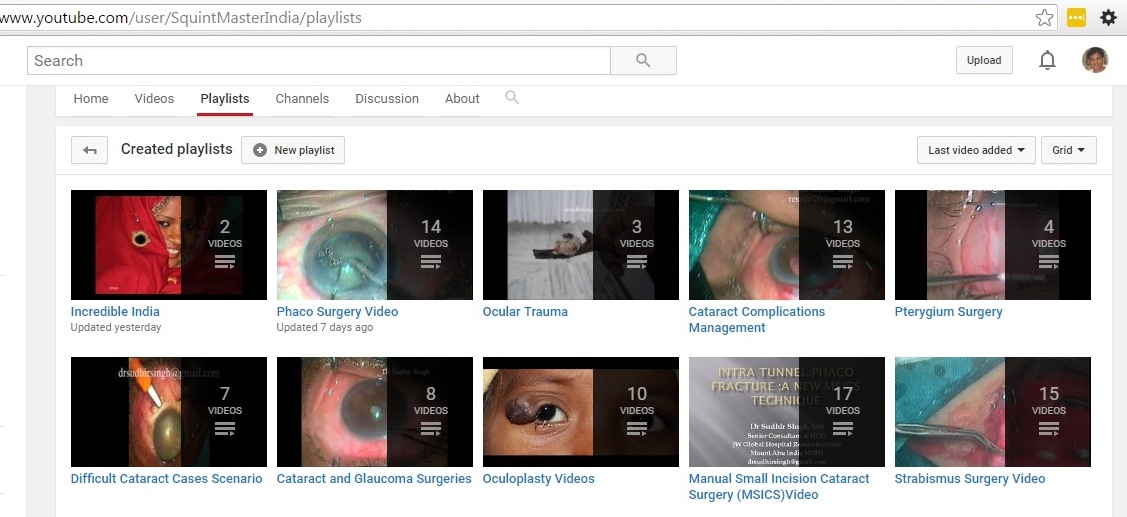
Task: Click the plus icon on New playlist
Action: 260,150
